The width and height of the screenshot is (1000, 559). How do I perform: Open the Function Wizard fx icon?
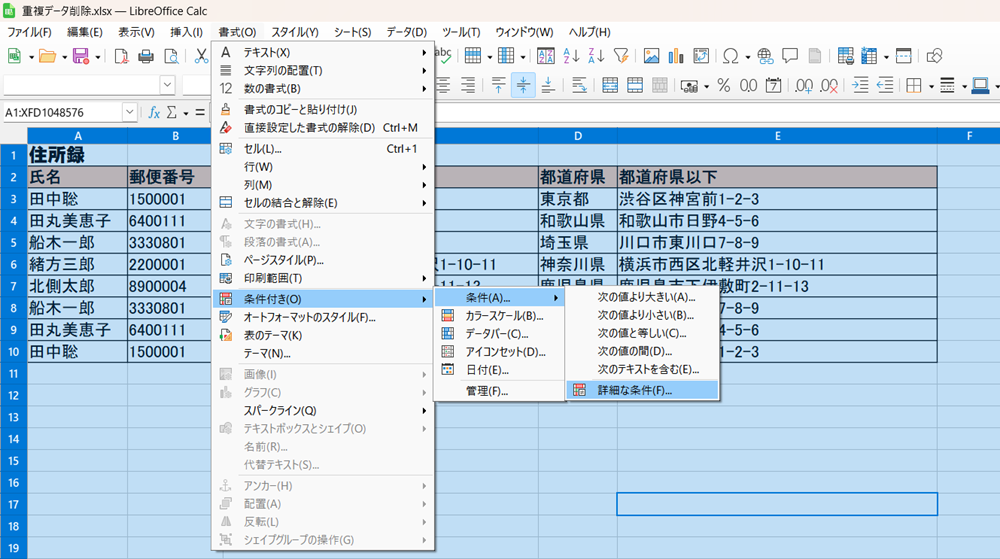[x=154, y=113]
